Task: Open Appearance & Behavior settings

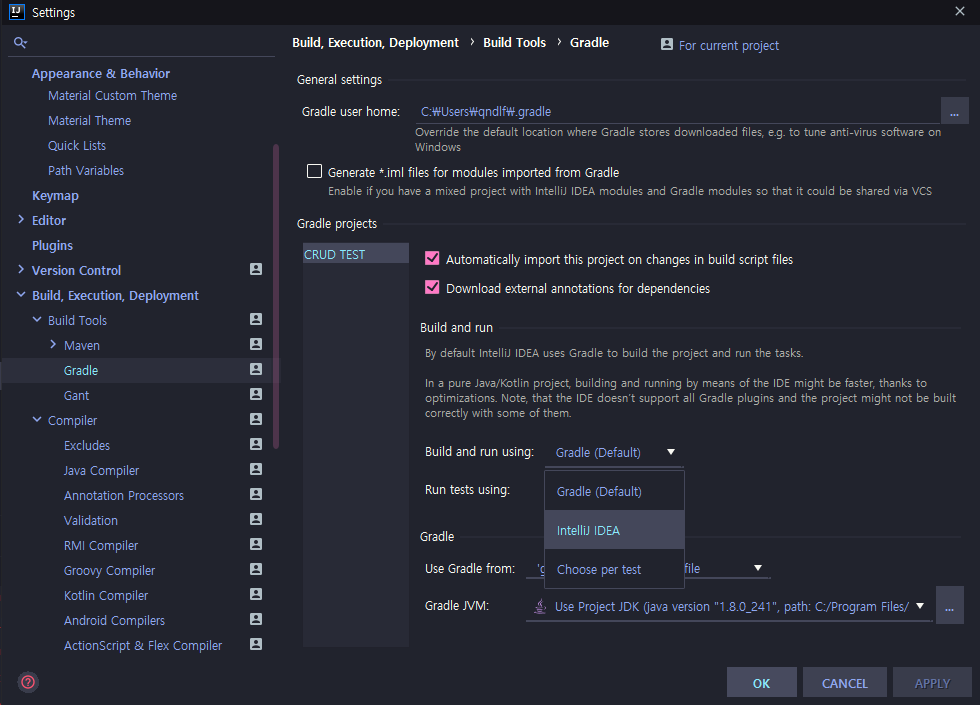Action: click(x=101, y=74)
